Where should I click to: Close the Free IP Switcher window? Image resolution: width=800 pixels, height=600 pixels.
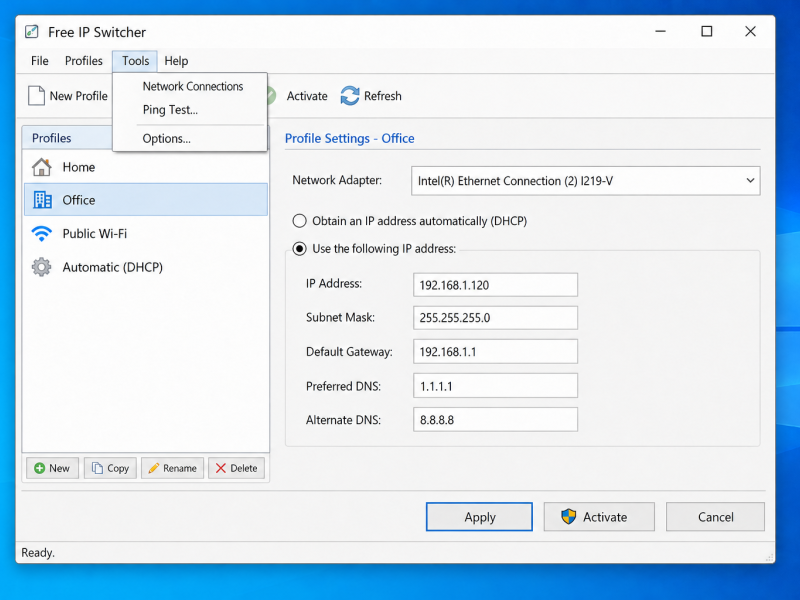tap(750, 32)
